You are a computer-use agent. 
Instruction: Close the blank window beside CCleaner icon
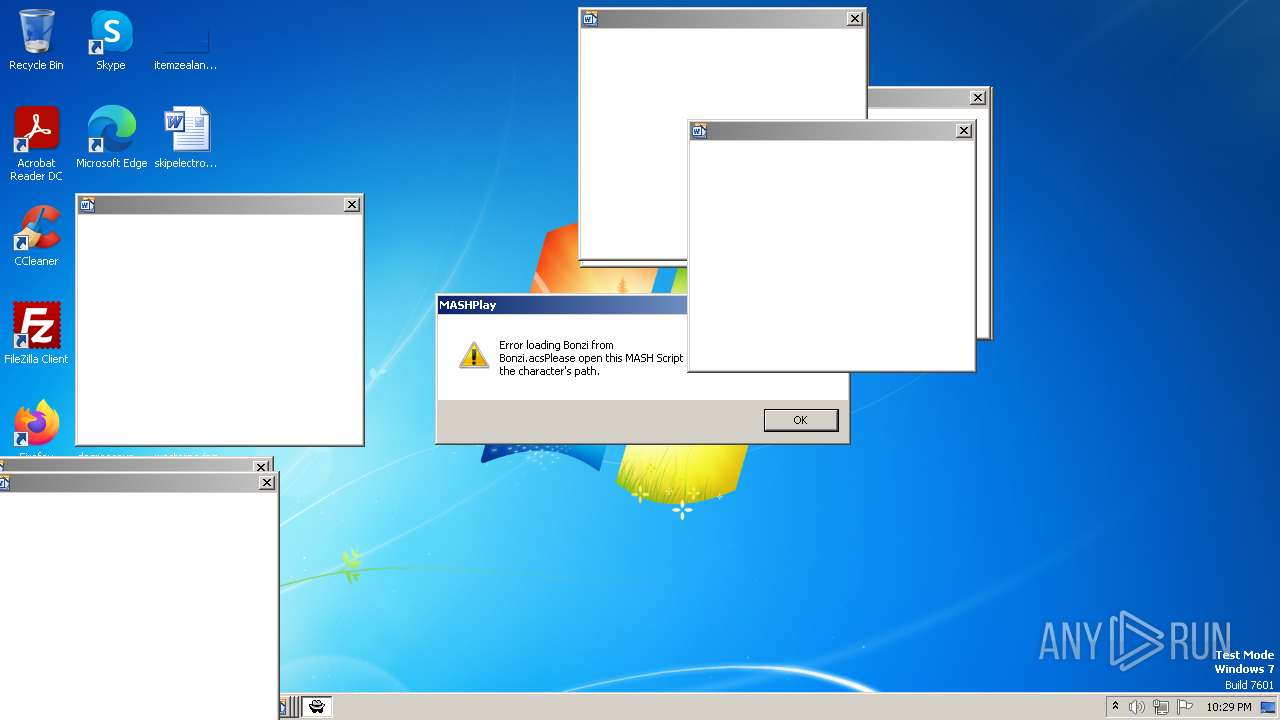pyautogui.click(x=352, y=205)
